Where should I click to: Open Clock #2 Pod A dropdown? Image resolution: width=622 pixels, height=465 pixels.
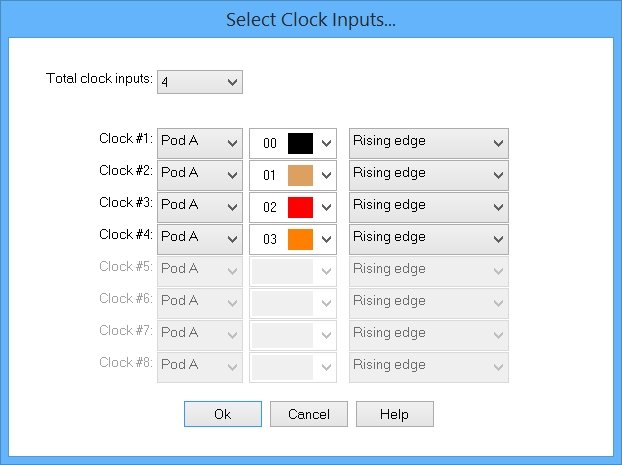[200, 175]
